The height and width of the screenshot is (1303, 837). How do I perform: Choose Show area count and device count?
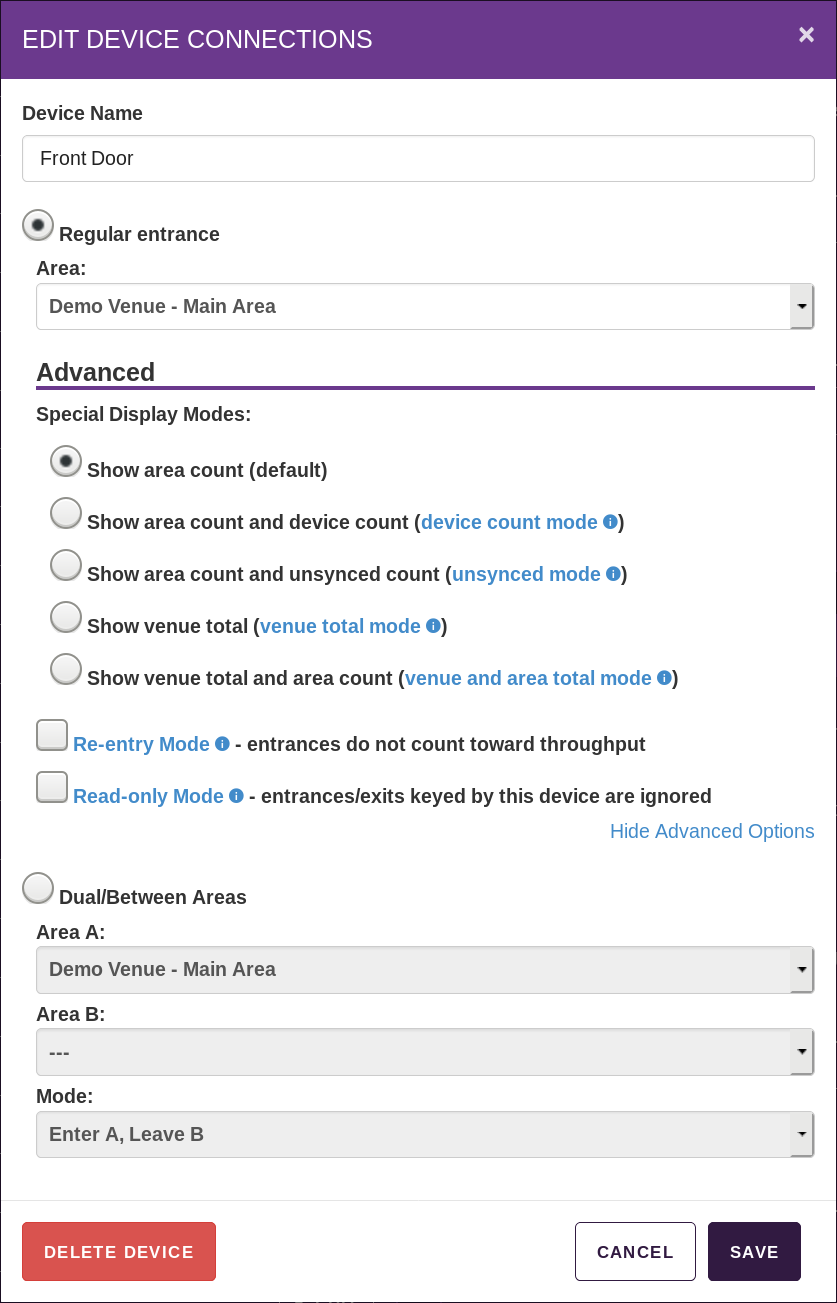tap(66, 514)
